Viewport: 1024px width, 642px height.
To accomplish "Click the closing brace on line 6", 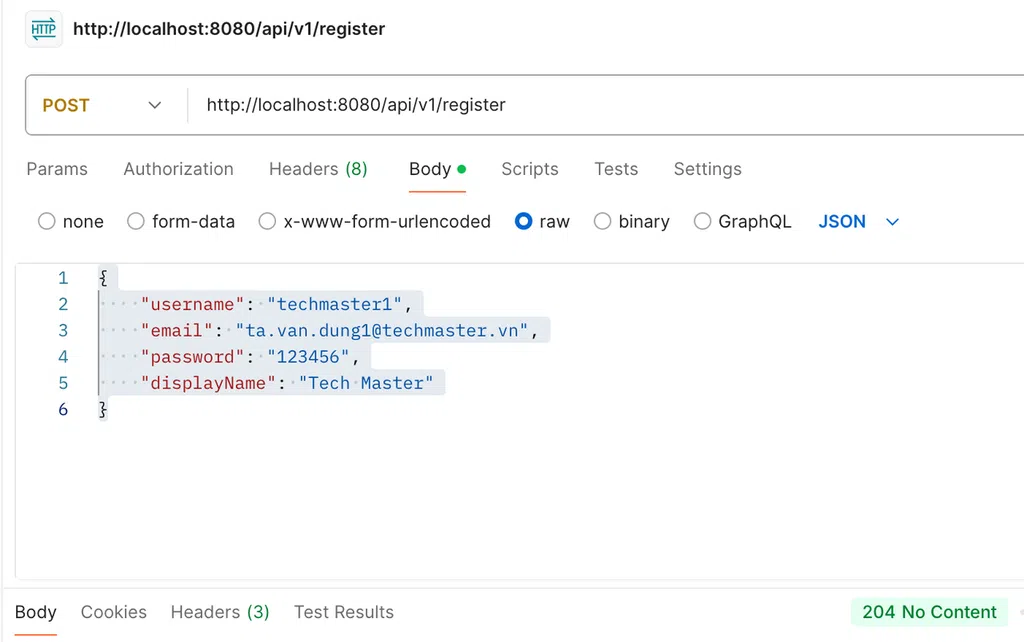I will point(103,409).
